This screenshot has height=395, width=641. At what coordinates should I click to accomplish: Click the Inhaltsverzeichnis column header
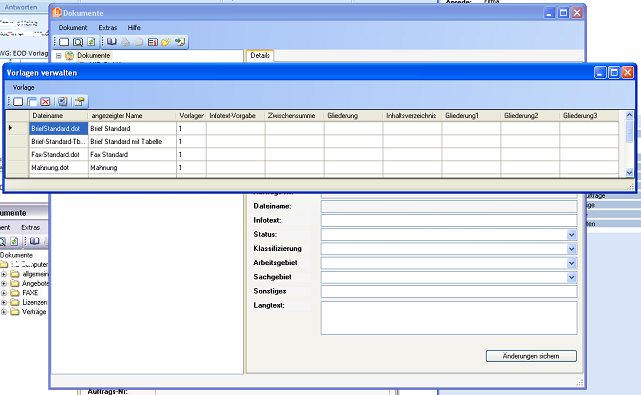click(412, 116)
